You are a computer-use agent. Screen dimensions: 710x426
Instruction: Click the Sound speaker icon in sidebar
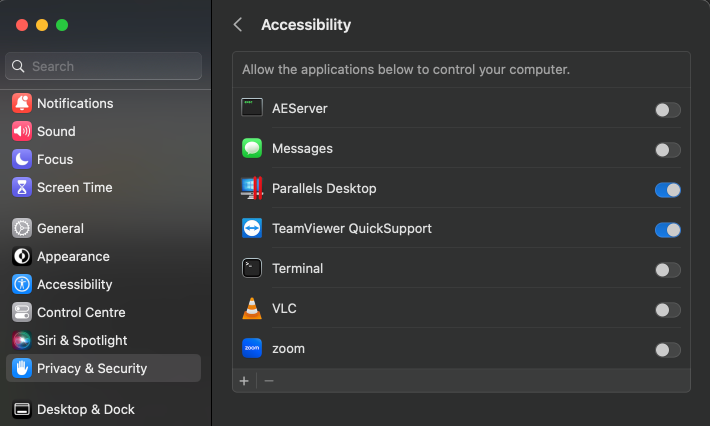coord(22,131)
